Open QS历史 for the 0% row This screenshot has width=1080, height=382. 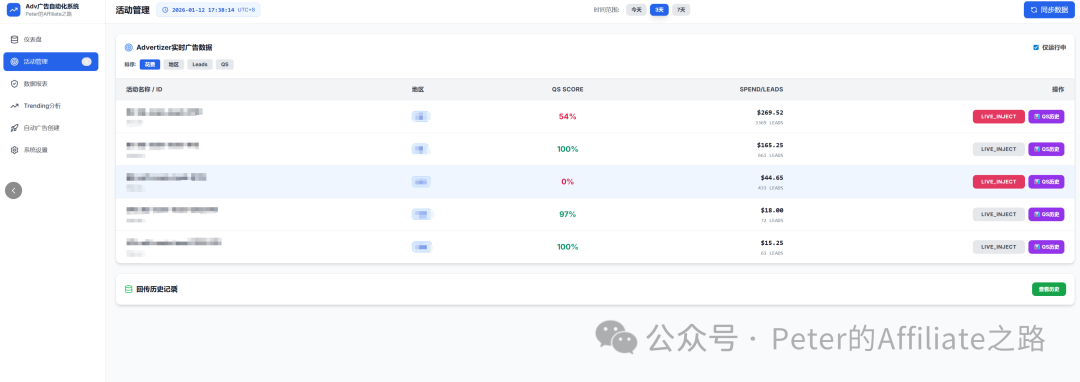click(1046, 182)
